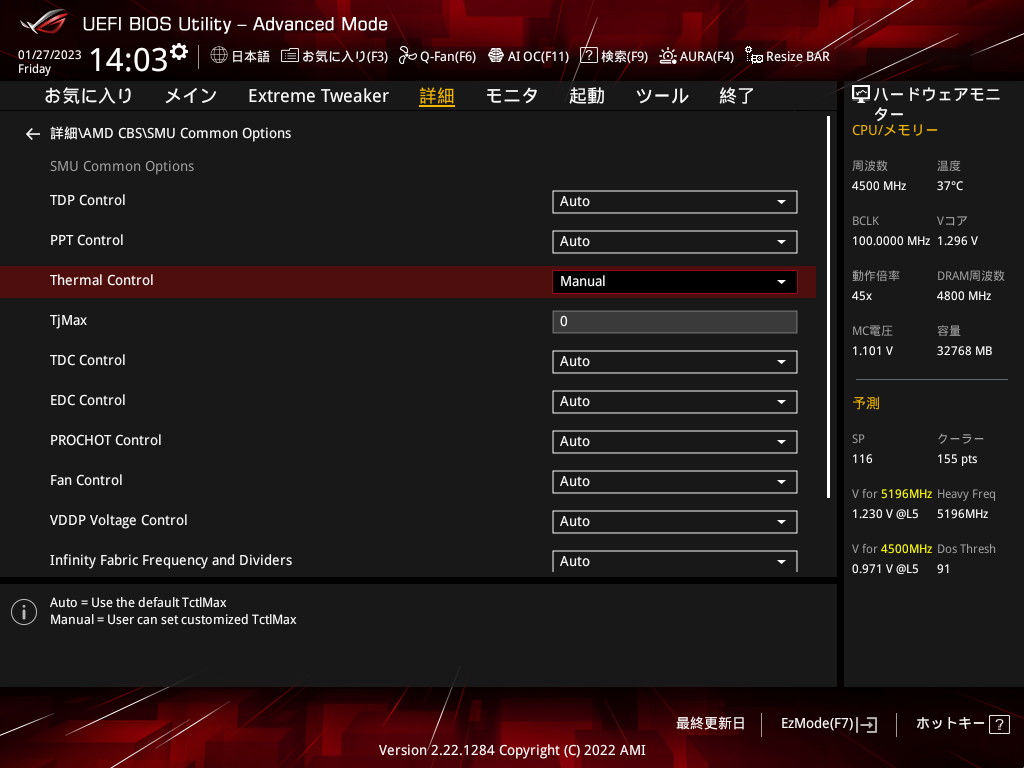The height and width of the screenshot is (768, 1024).
Task: Click the back arrow beside the breadcrumb path
Action: 33,134
